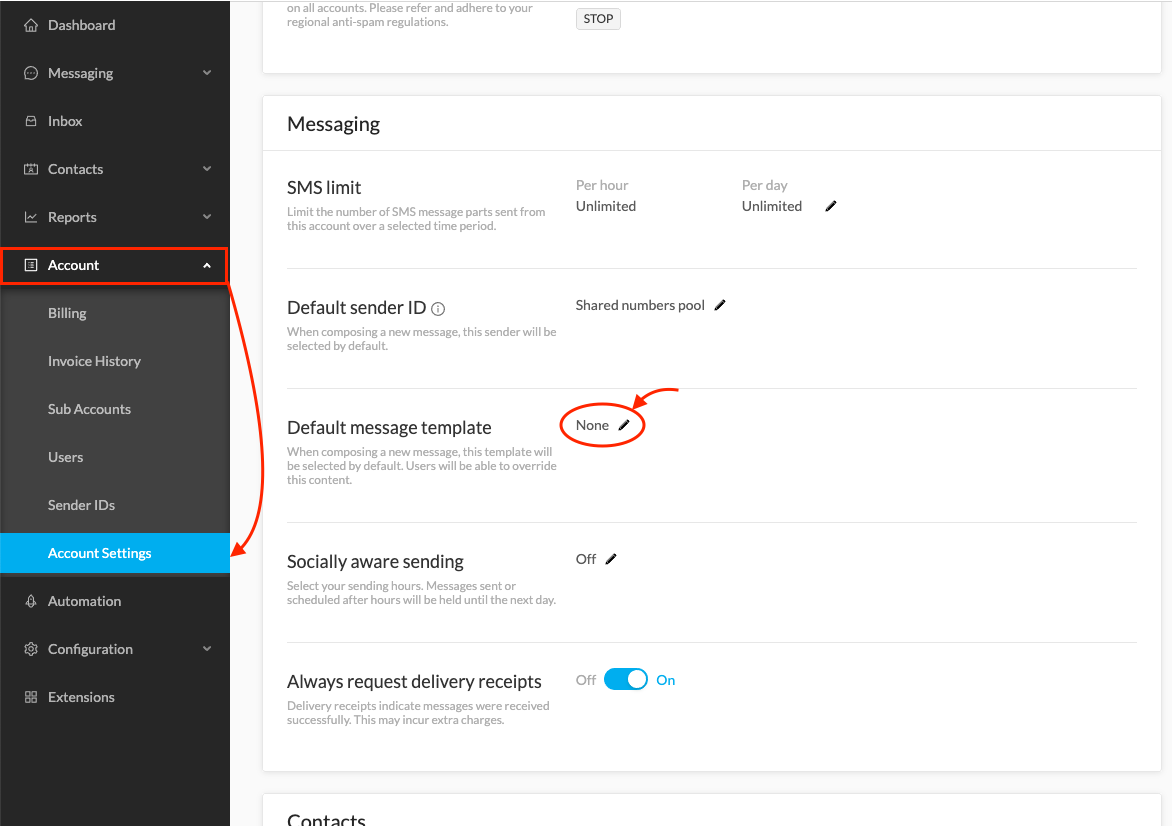Open the Billing page

click(x=67, y=312)
